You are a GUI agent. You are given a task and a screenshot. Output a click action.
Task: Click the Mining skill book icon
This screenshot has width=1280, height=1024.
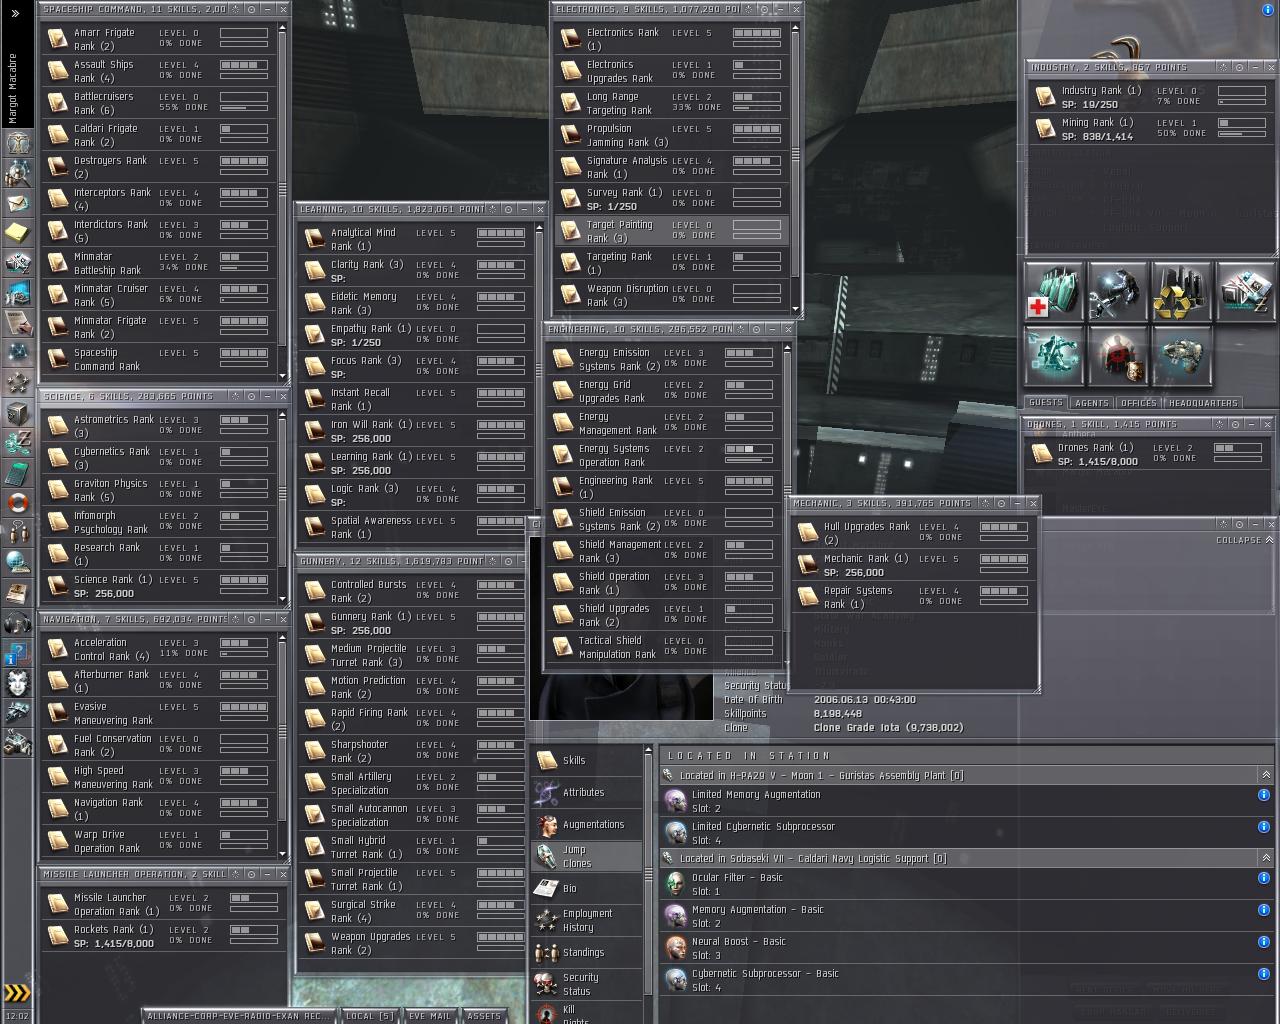[x=1045, y=129]
